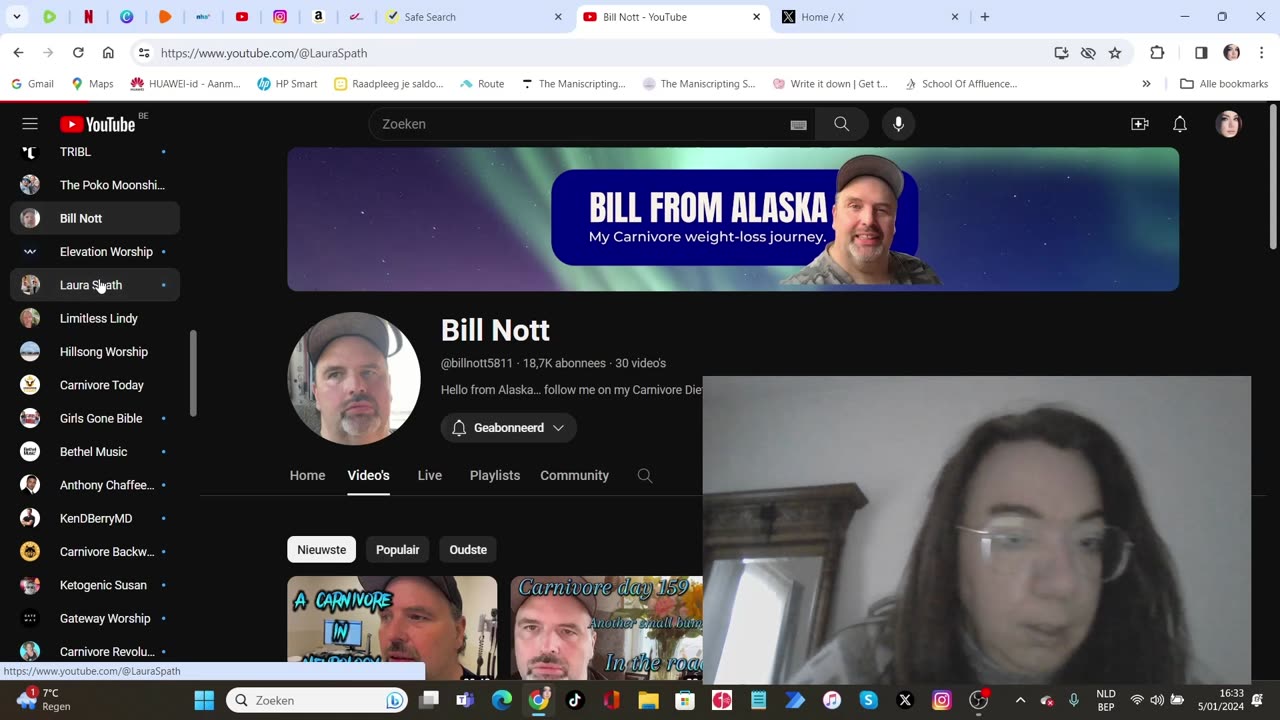Open the Carnivore day 159 video thumbnail

(x=607, y=628)
